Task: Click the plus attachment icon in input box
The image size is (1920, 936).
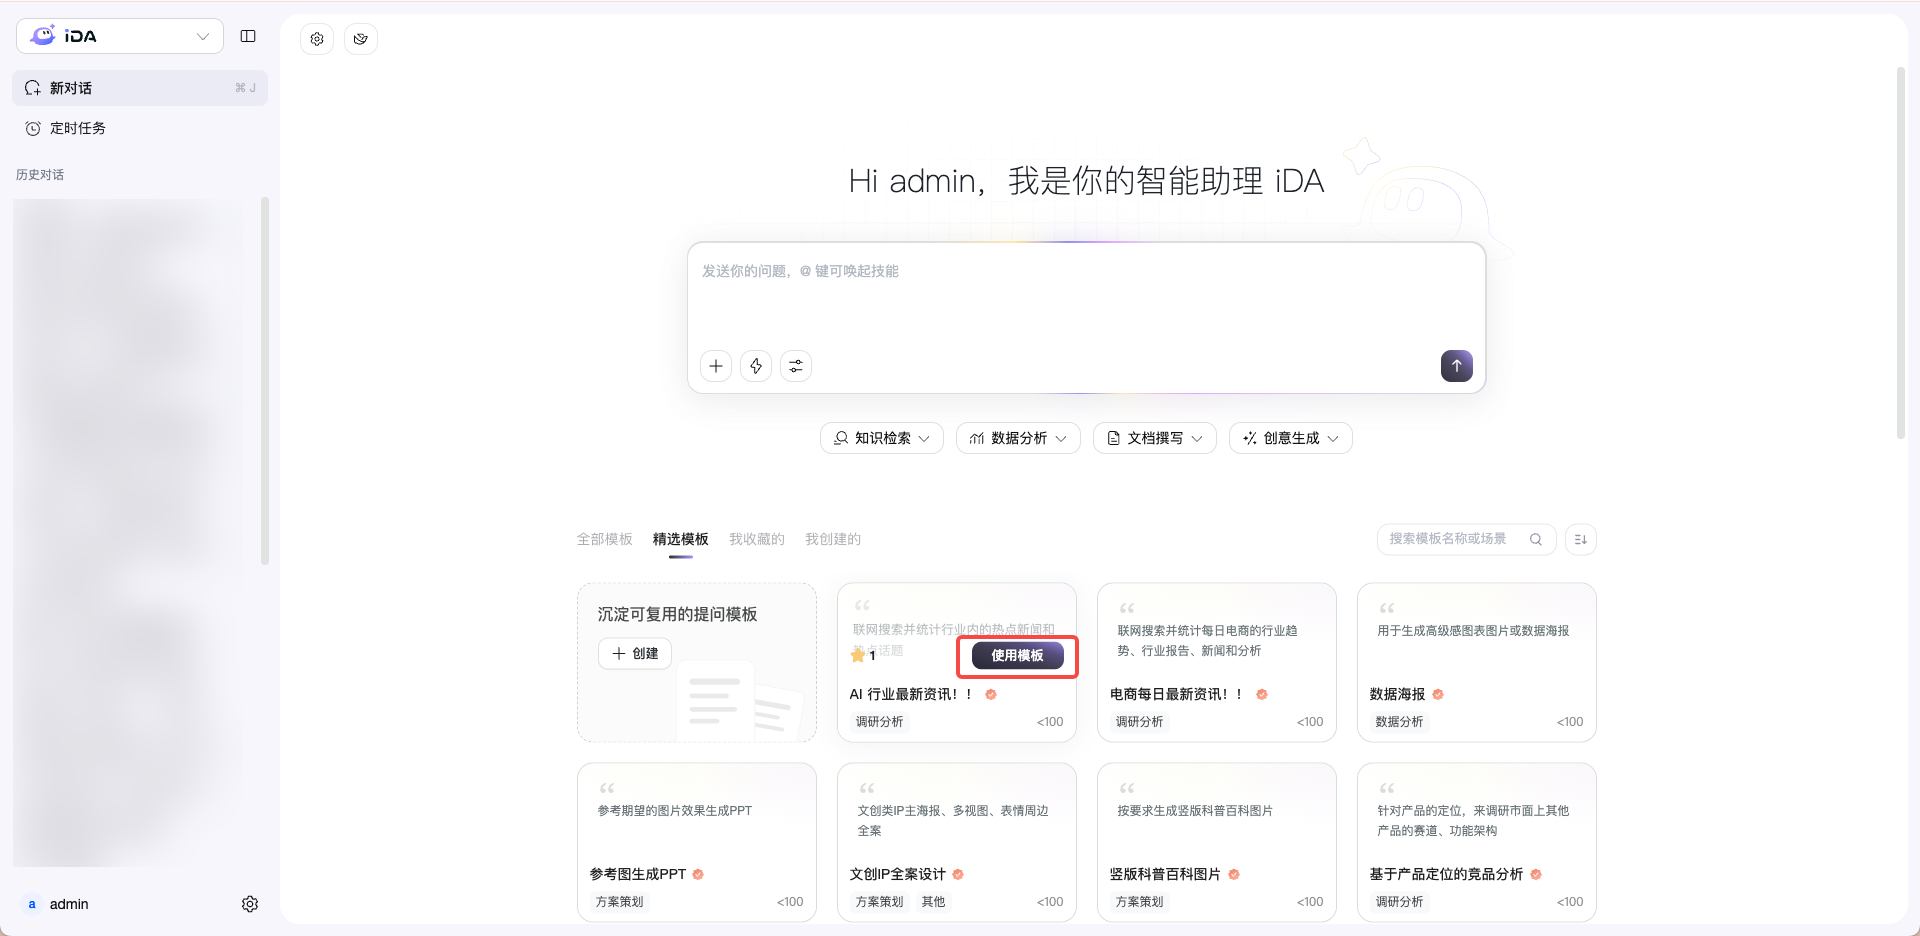Action: pos(716,366)
